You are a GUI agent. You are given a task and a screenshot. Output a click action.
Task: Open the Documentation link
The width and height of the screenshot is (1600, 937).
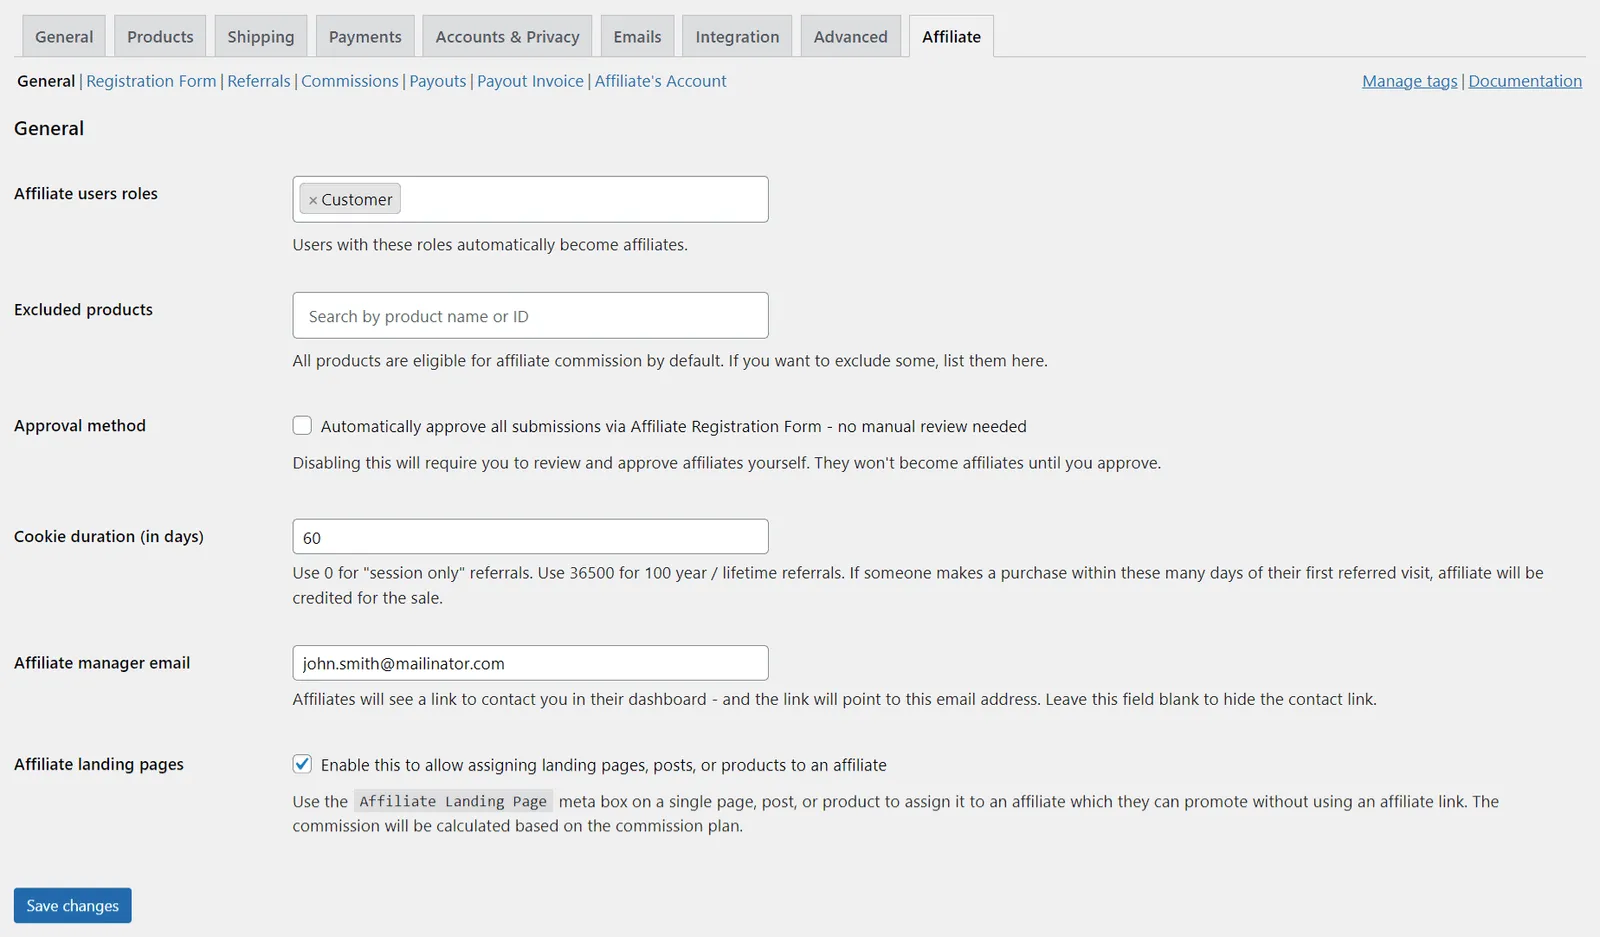(x=1525, y=81)
